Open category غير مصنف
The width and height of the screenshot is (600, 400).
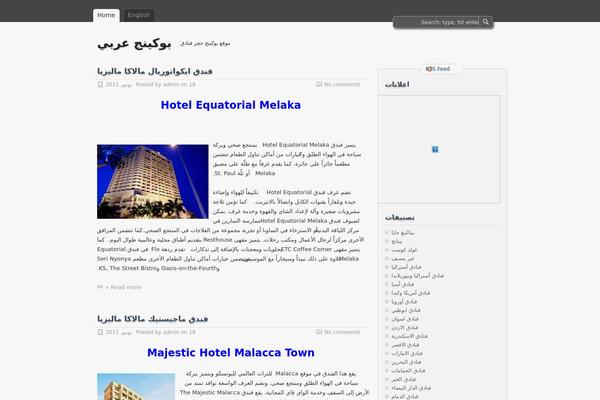click(403, 258)
